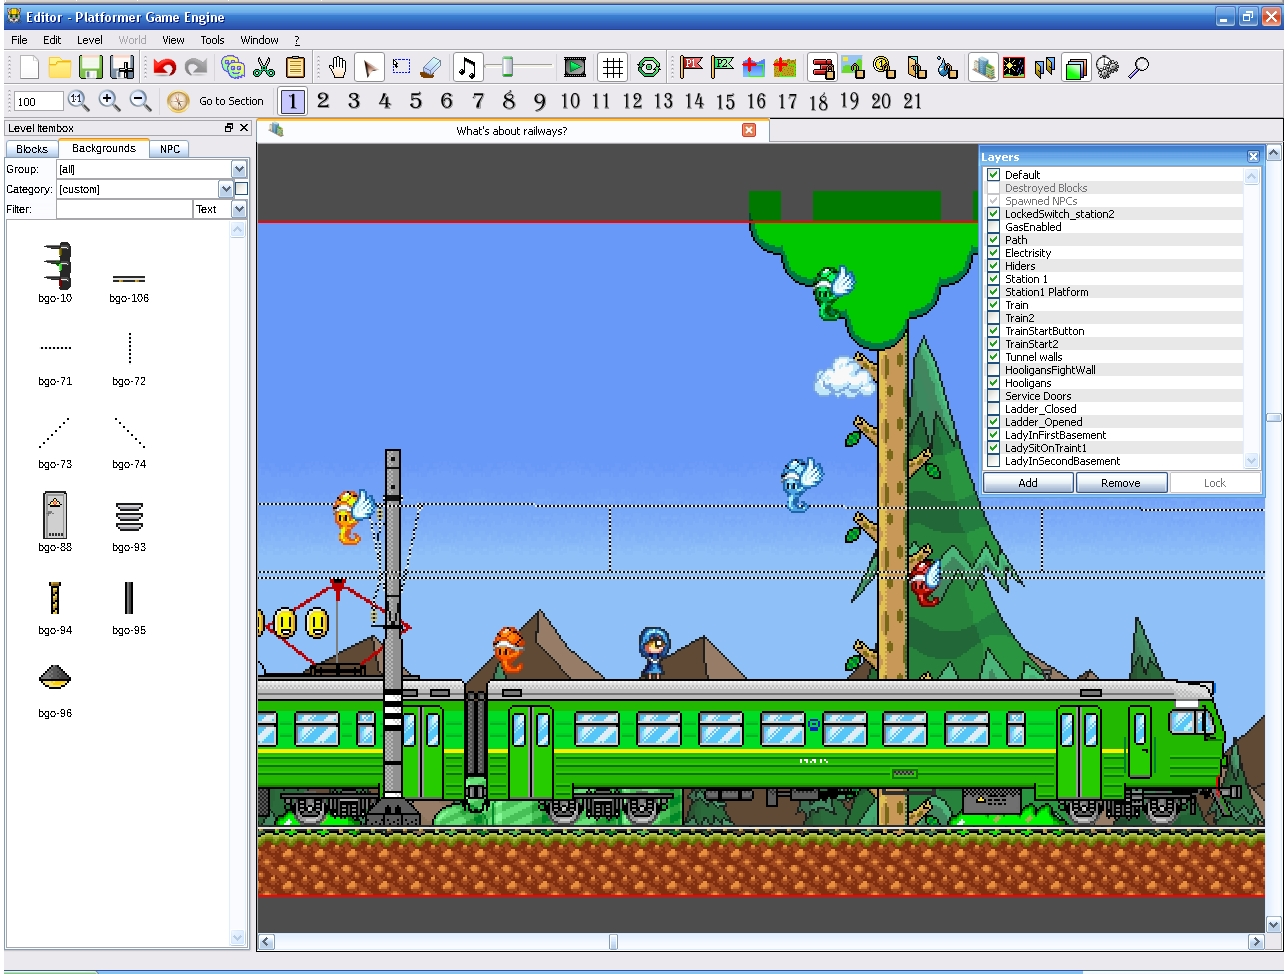Hide the Electricity layer

[x=993, y=253]
